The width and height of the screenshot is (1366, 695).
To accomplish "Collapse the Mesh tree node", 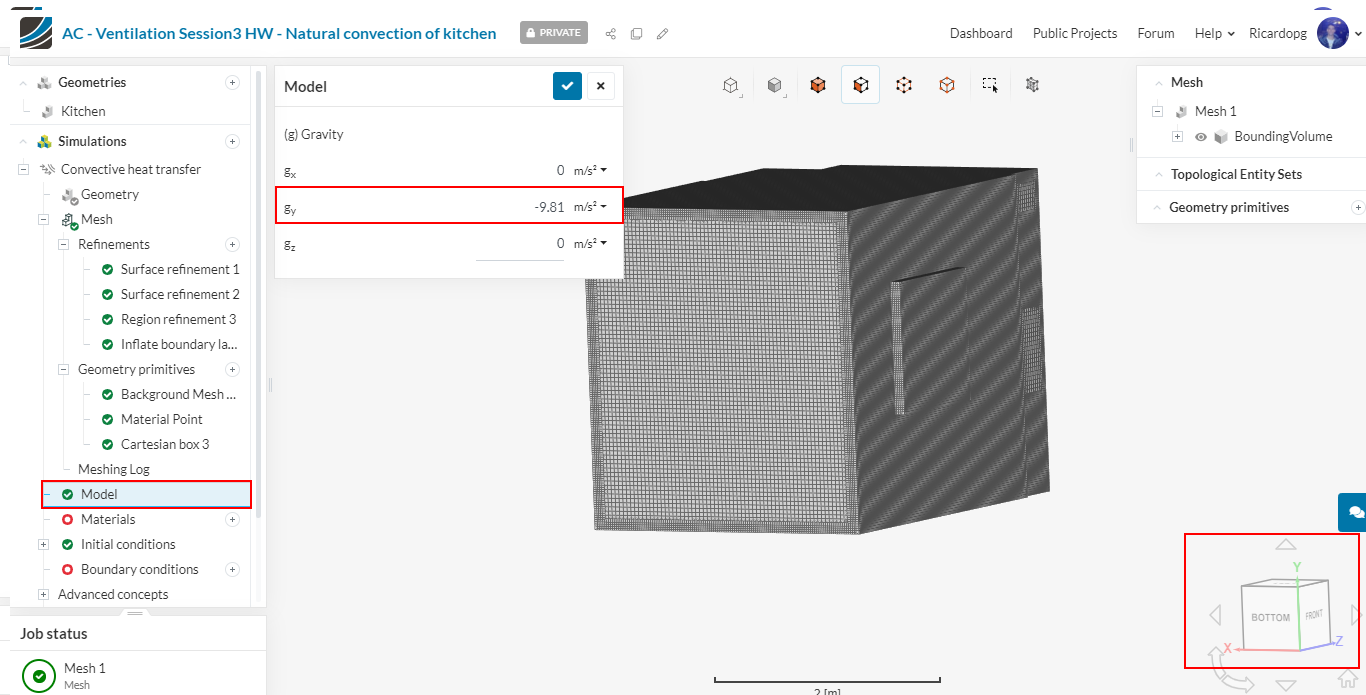I will (43, 220).
